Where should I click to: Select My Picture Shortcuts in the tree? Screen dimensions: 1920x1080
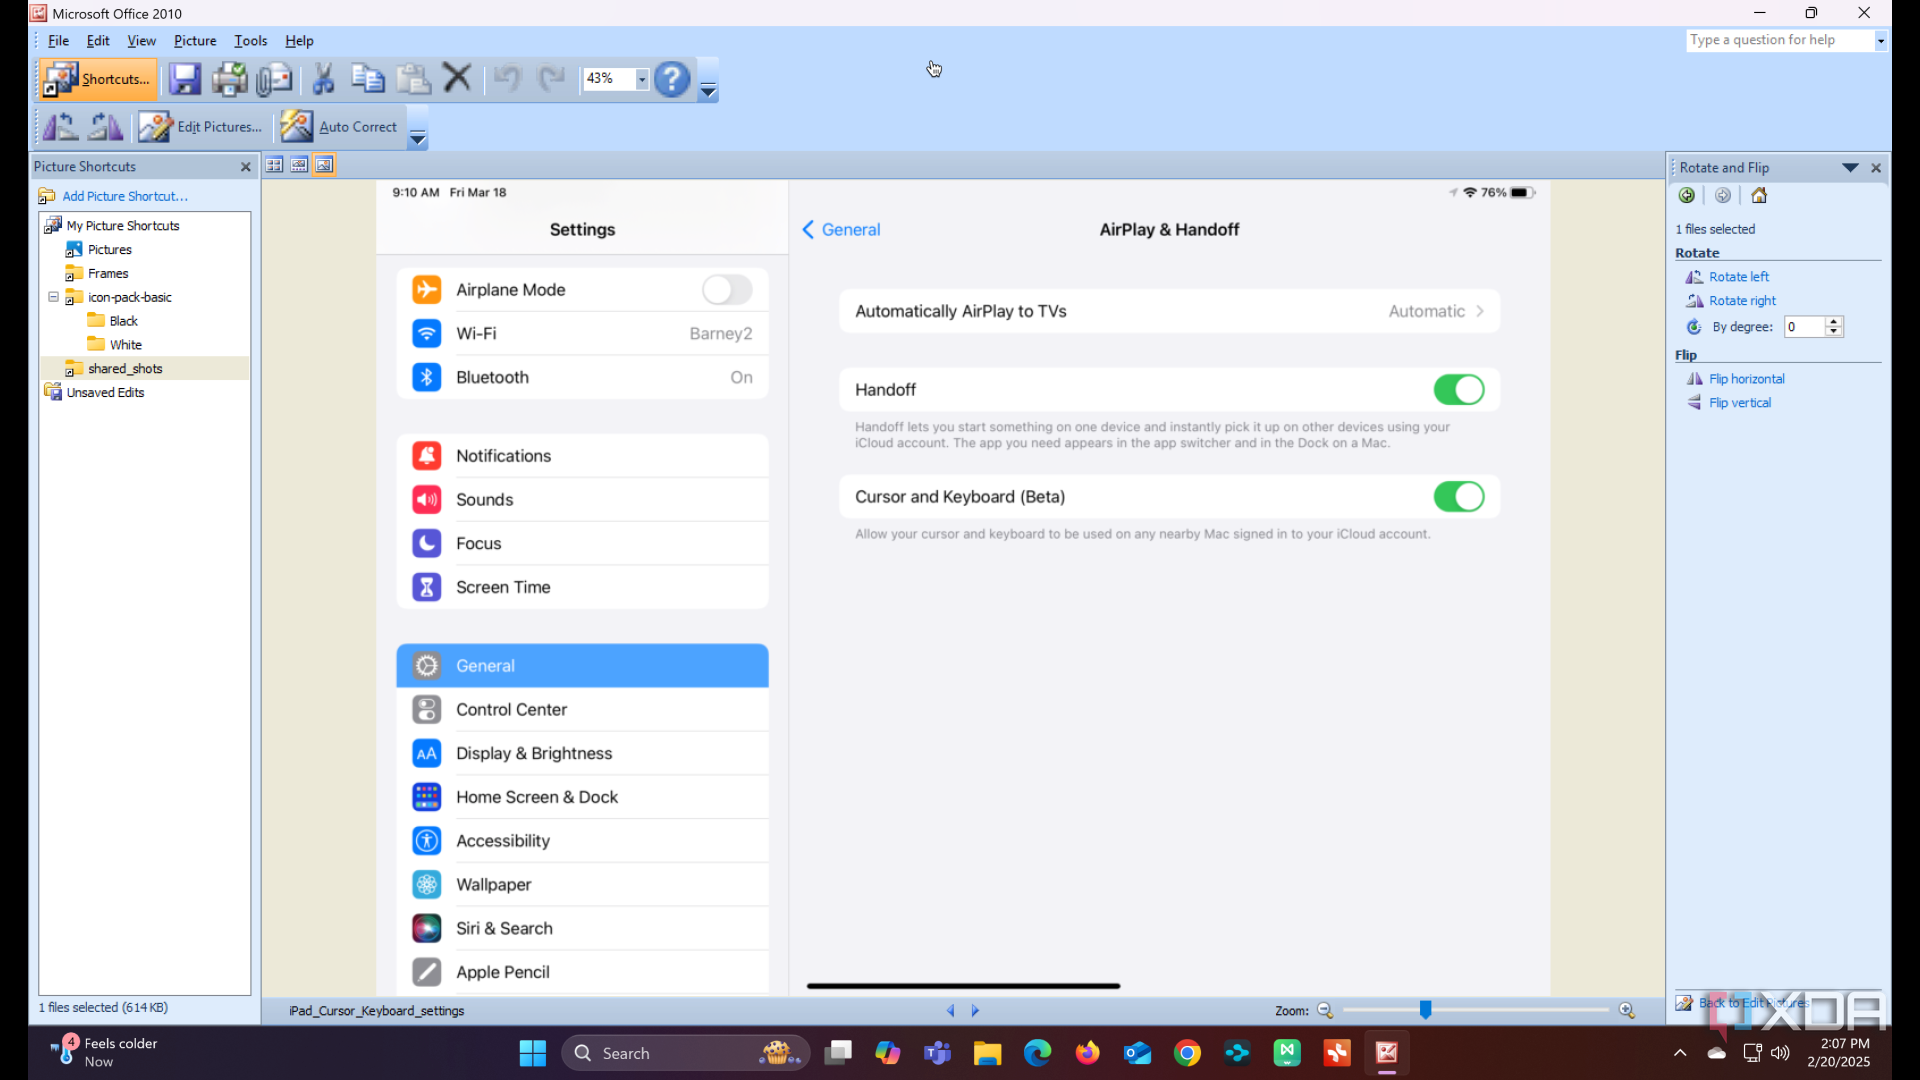123,226
